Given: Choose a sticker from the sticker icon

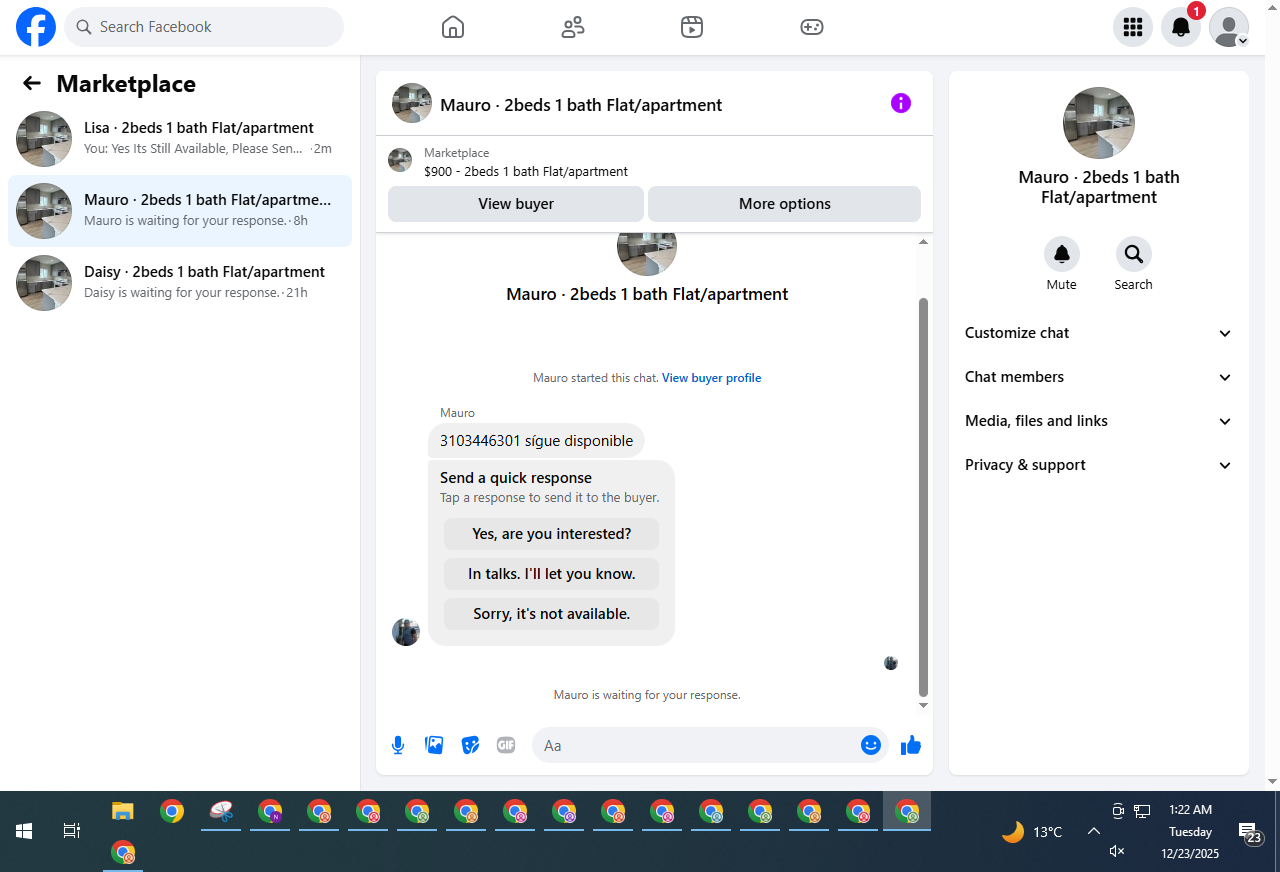Looking at the screenshot, I should [470, 745].
